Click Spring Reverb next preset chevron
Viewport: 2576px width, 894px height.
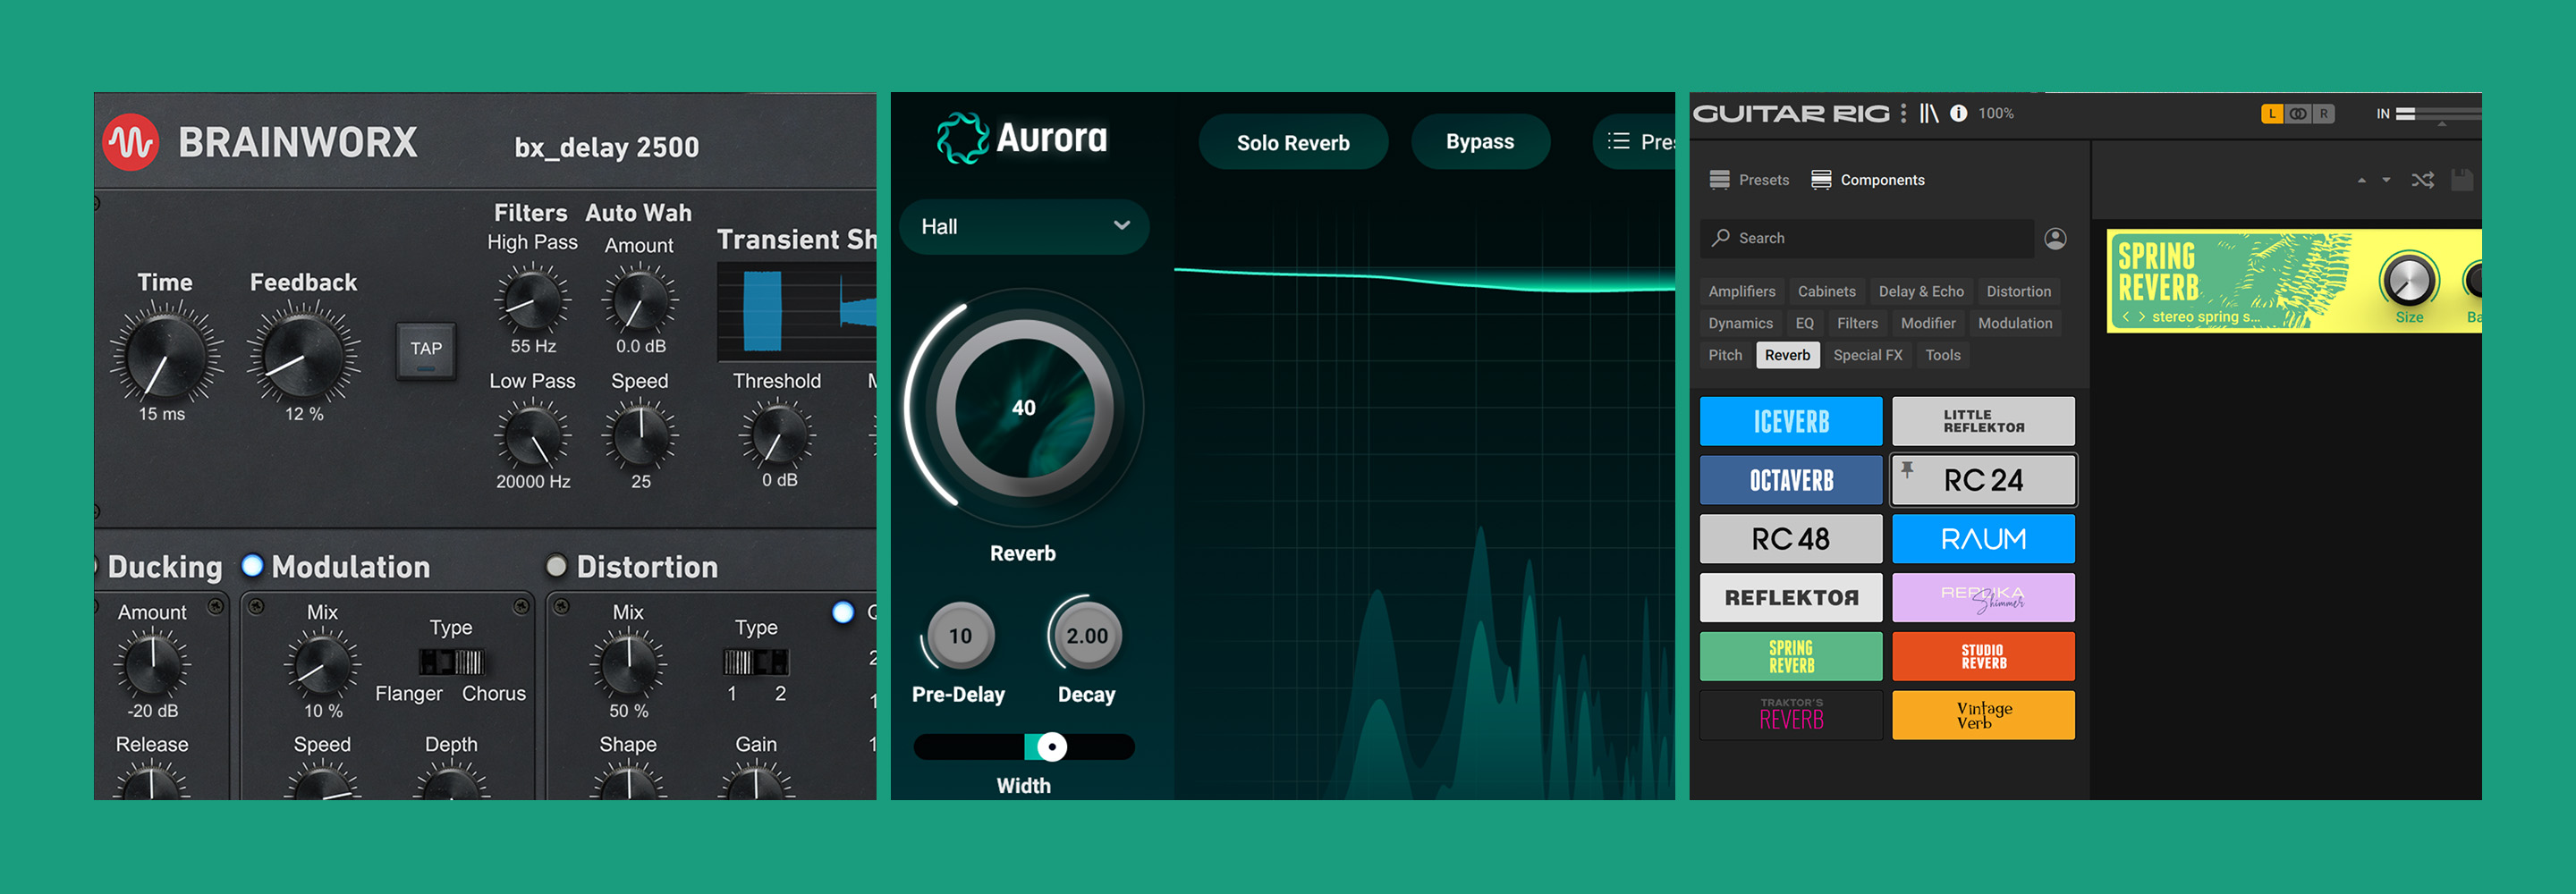(x=2141, y=317)
